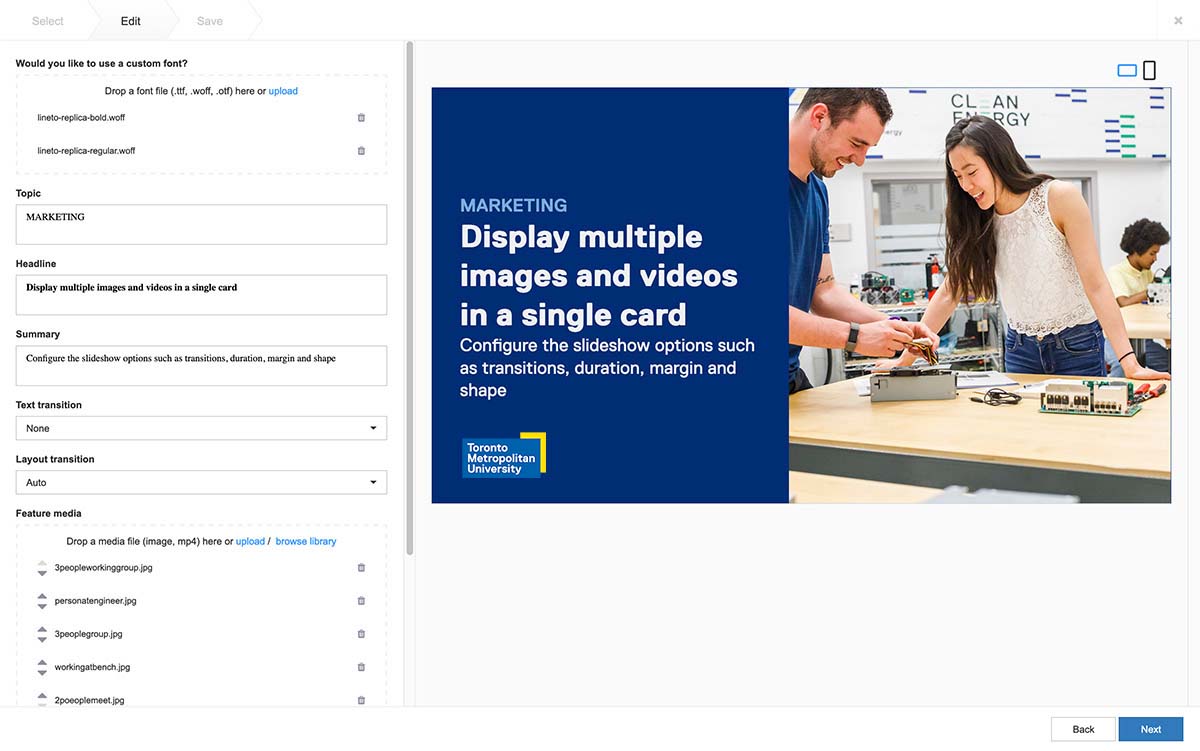Viewport: 1200px width, 751px height.
Task: Delete 3peoplegroup.jpg from the media list
Action: (x=361, y=633)
